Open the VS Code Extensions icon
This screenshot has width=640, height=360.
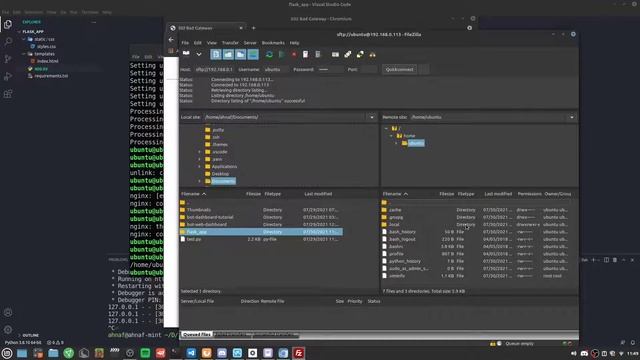pos(8,94)
